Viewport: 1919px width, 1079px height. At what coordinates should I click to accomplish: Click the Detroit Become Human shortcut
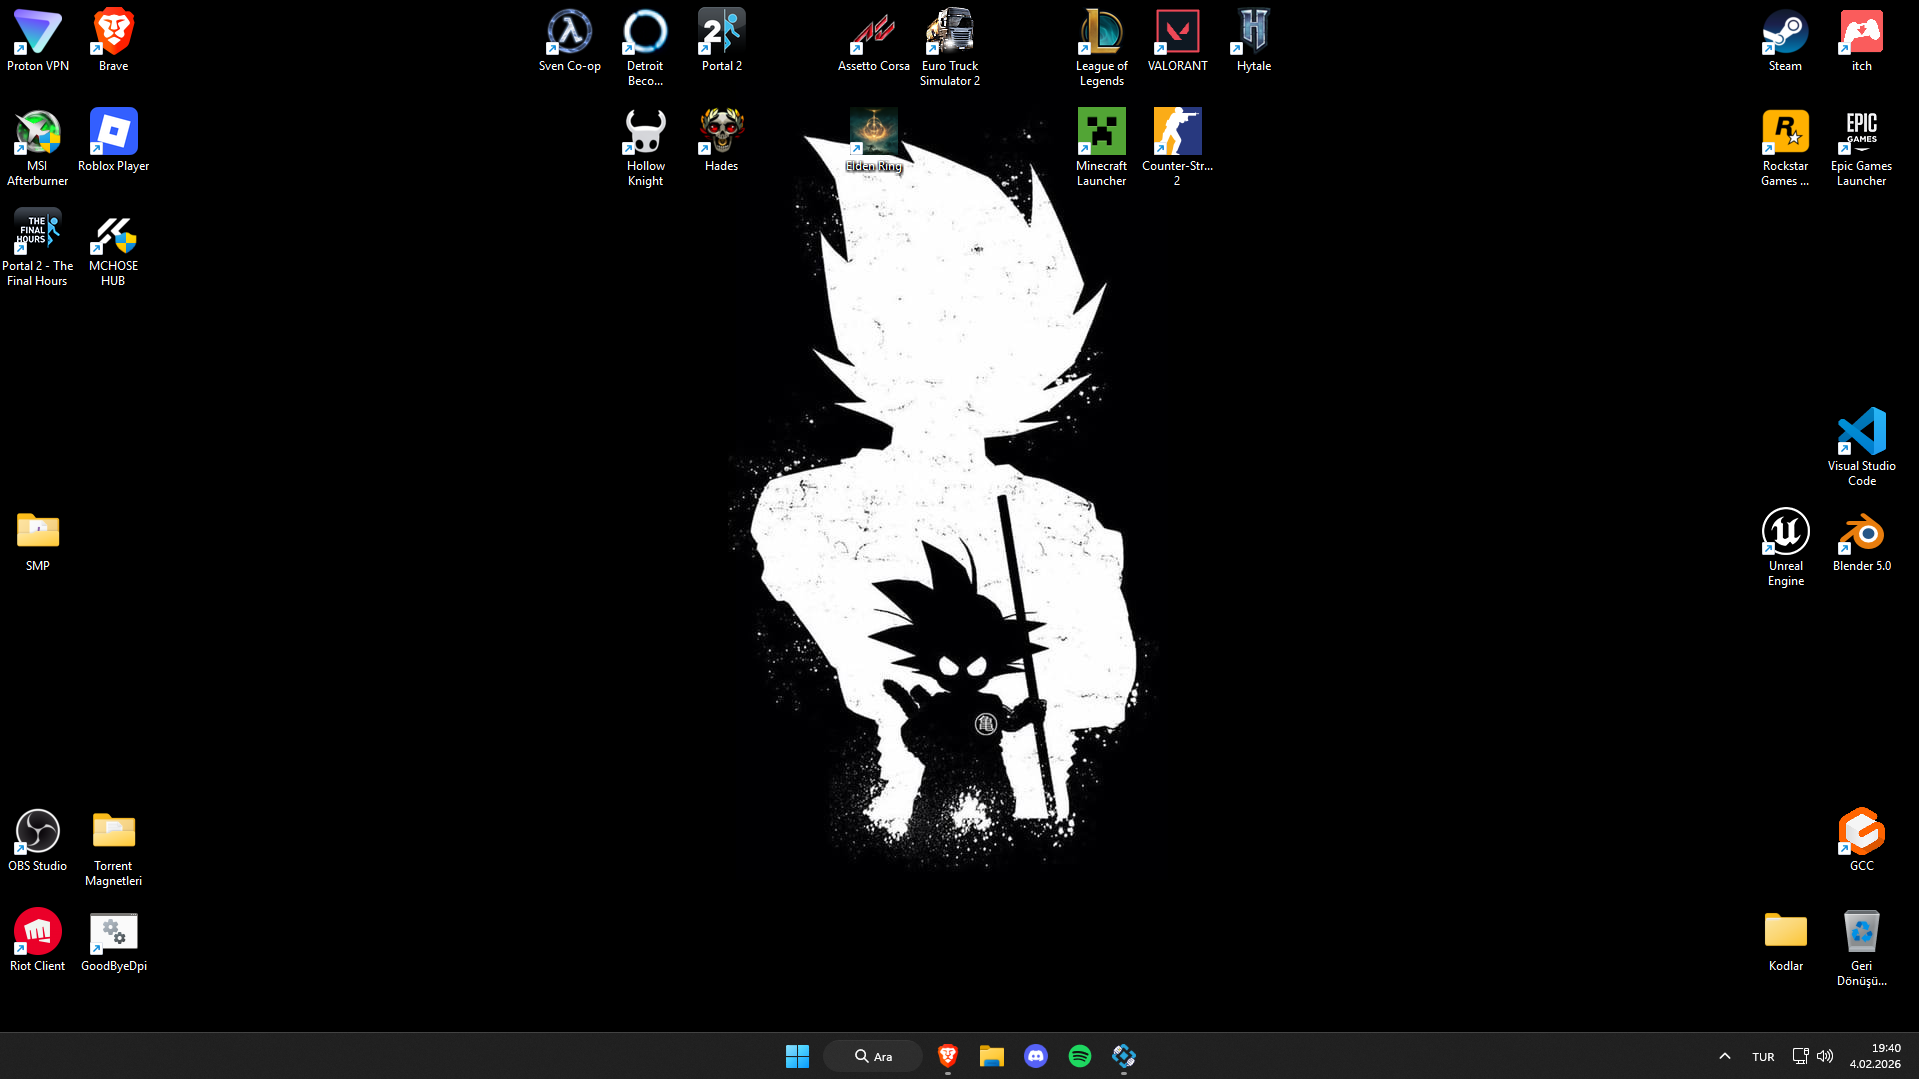pos(645,47)
